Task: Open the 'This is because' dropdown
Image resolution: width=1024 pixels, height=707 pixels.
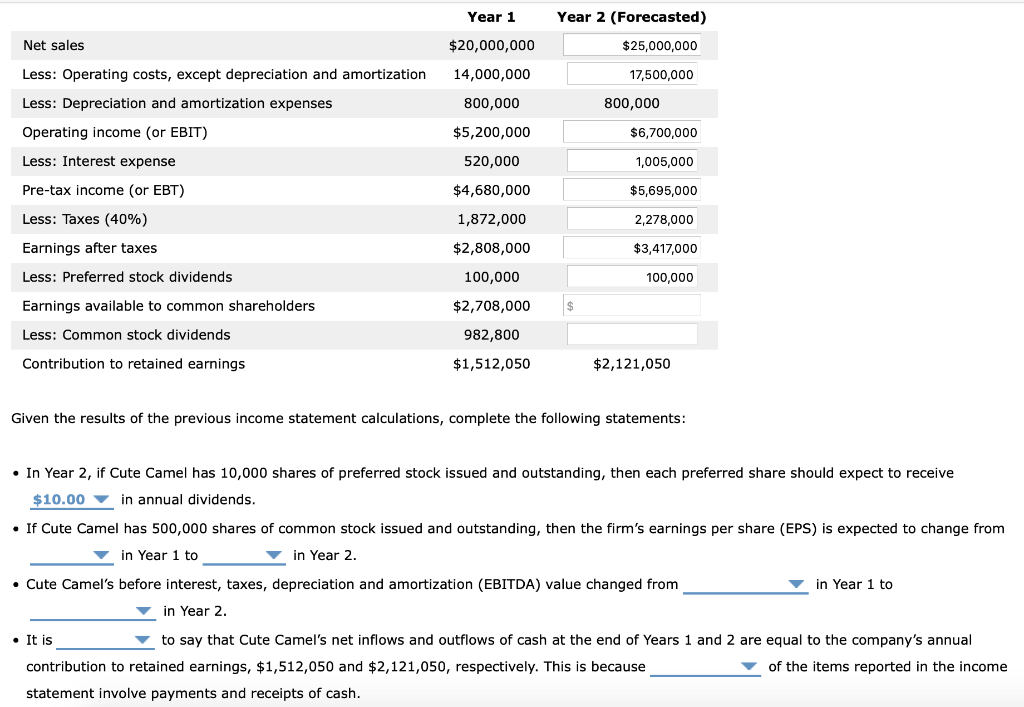Action: click(705, 667)
